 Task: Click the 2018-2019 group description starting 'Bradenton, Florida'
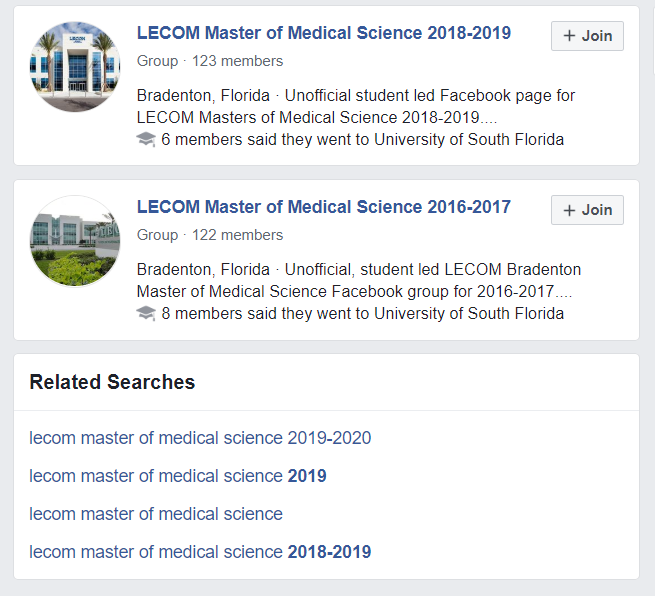(355, 106)
